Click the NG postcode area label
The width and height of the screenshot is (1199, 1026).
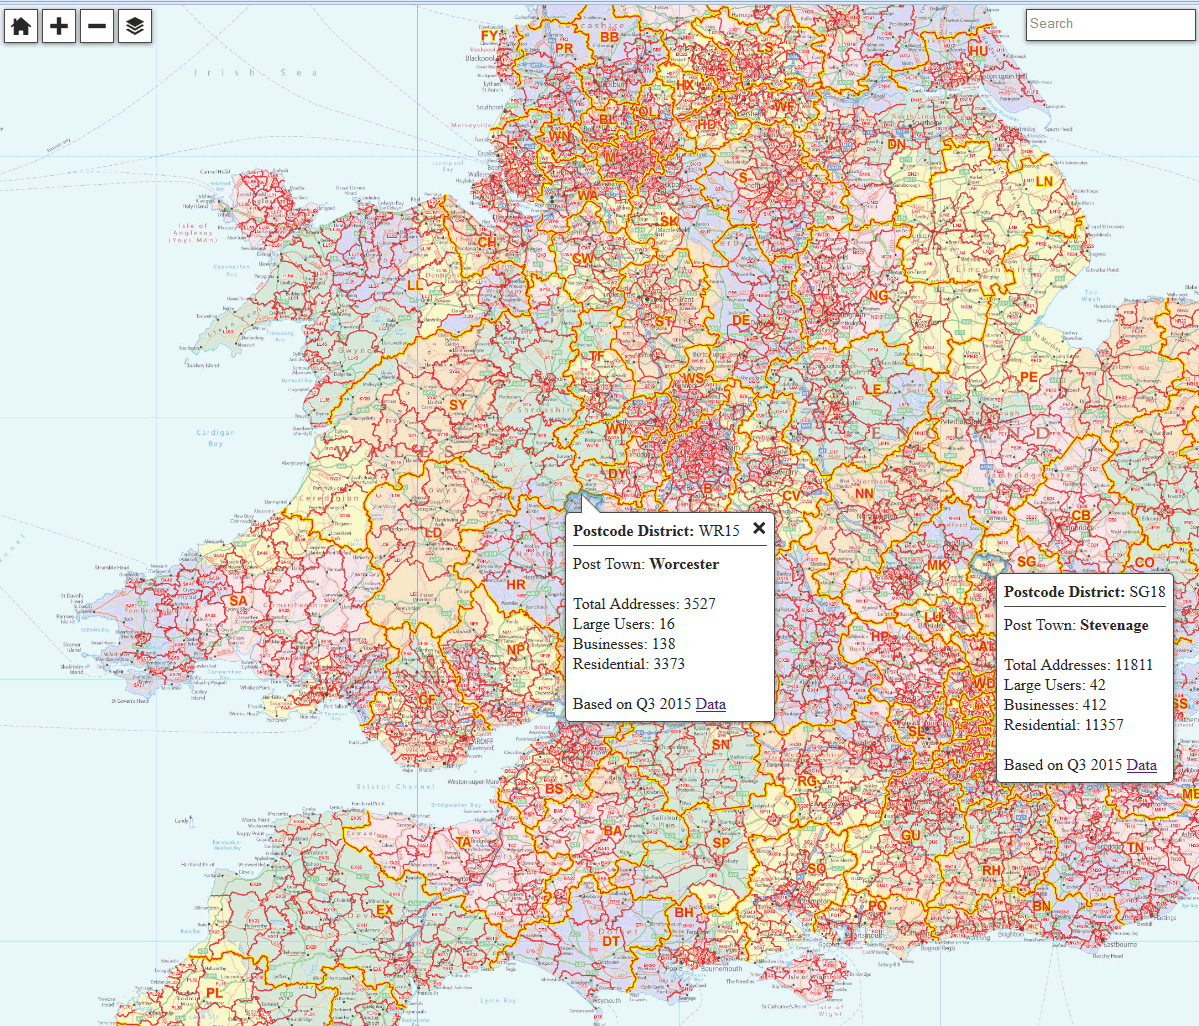click(x=878, y=296)
